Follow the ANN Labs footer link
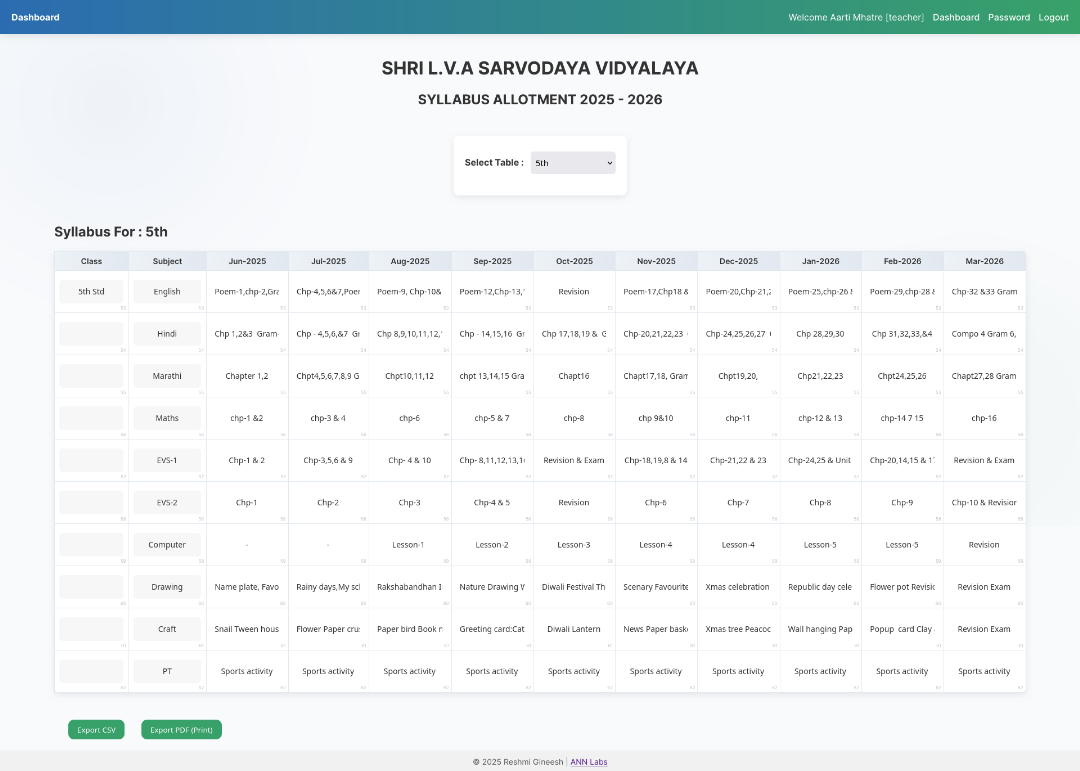This screenshot has height=771, width=1080. tap(588, 762)
